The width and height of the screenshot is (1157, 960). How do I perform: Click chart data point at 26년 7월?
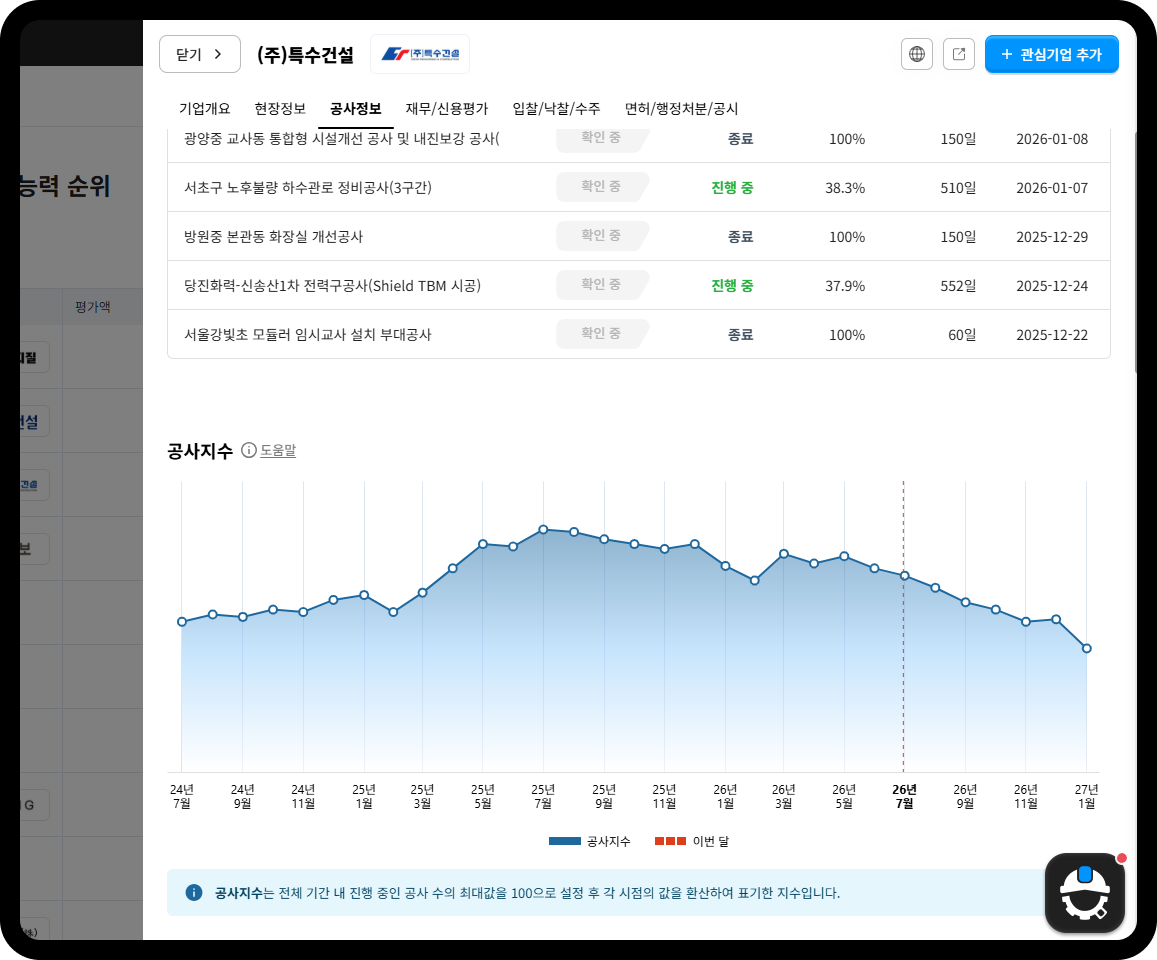[905, 576]
